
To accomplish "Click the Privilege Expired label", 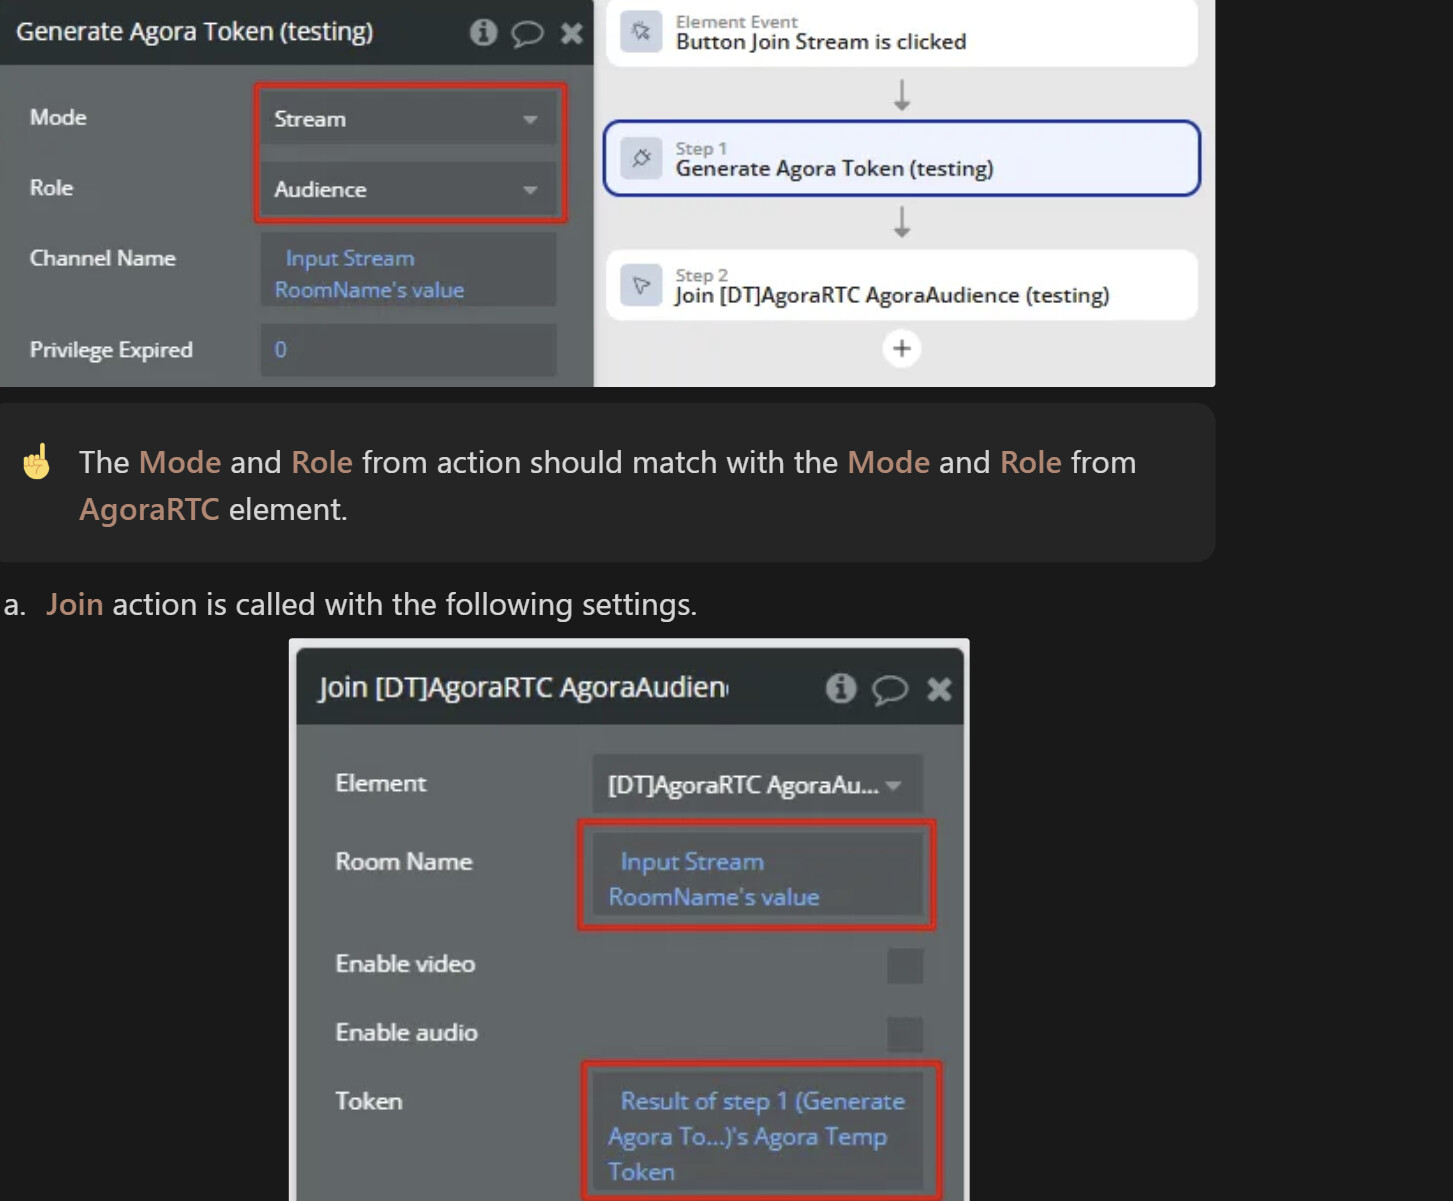I will [111, 350].
